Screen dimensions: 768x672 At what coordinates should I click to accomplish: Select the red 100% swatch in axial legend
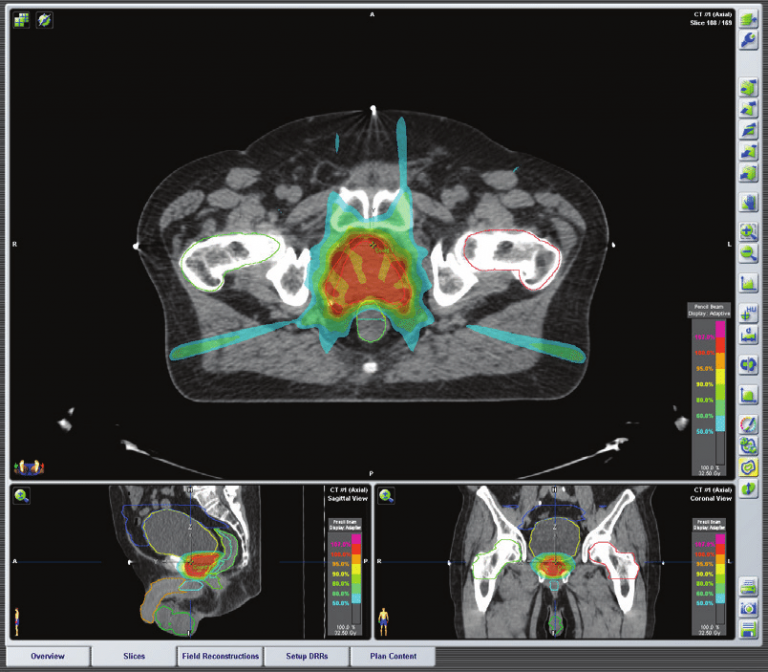click(720, 345)
